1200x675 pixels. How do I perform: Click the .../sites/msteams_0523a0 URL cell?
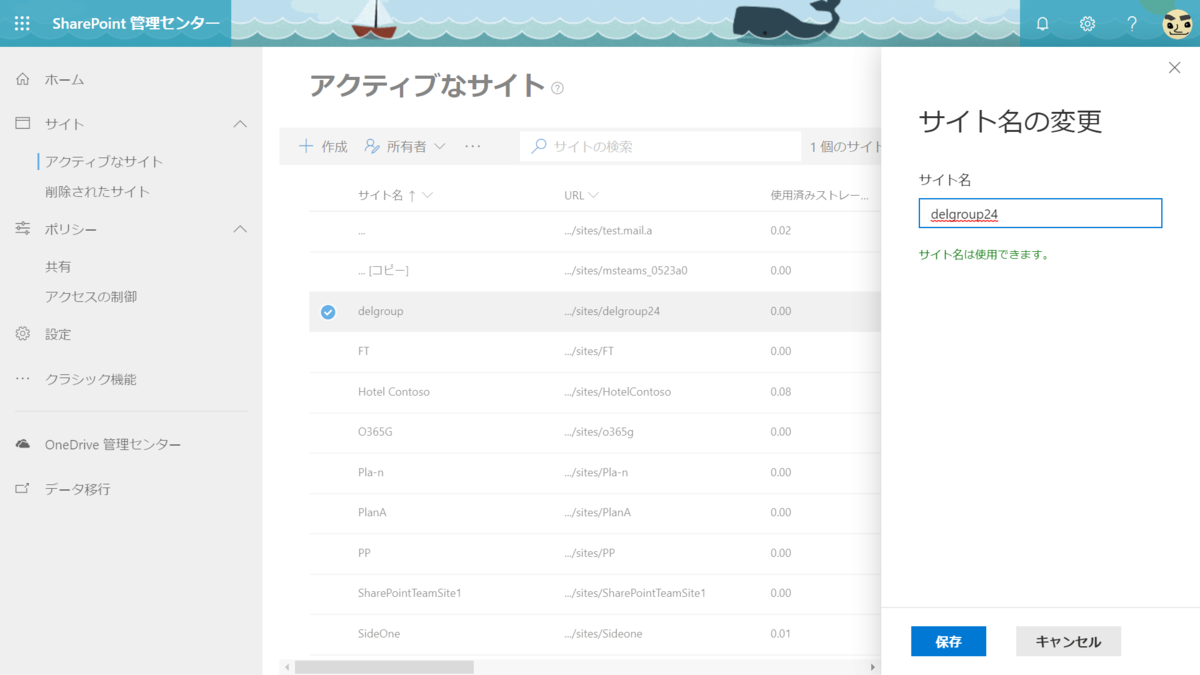tap(626, 271)
